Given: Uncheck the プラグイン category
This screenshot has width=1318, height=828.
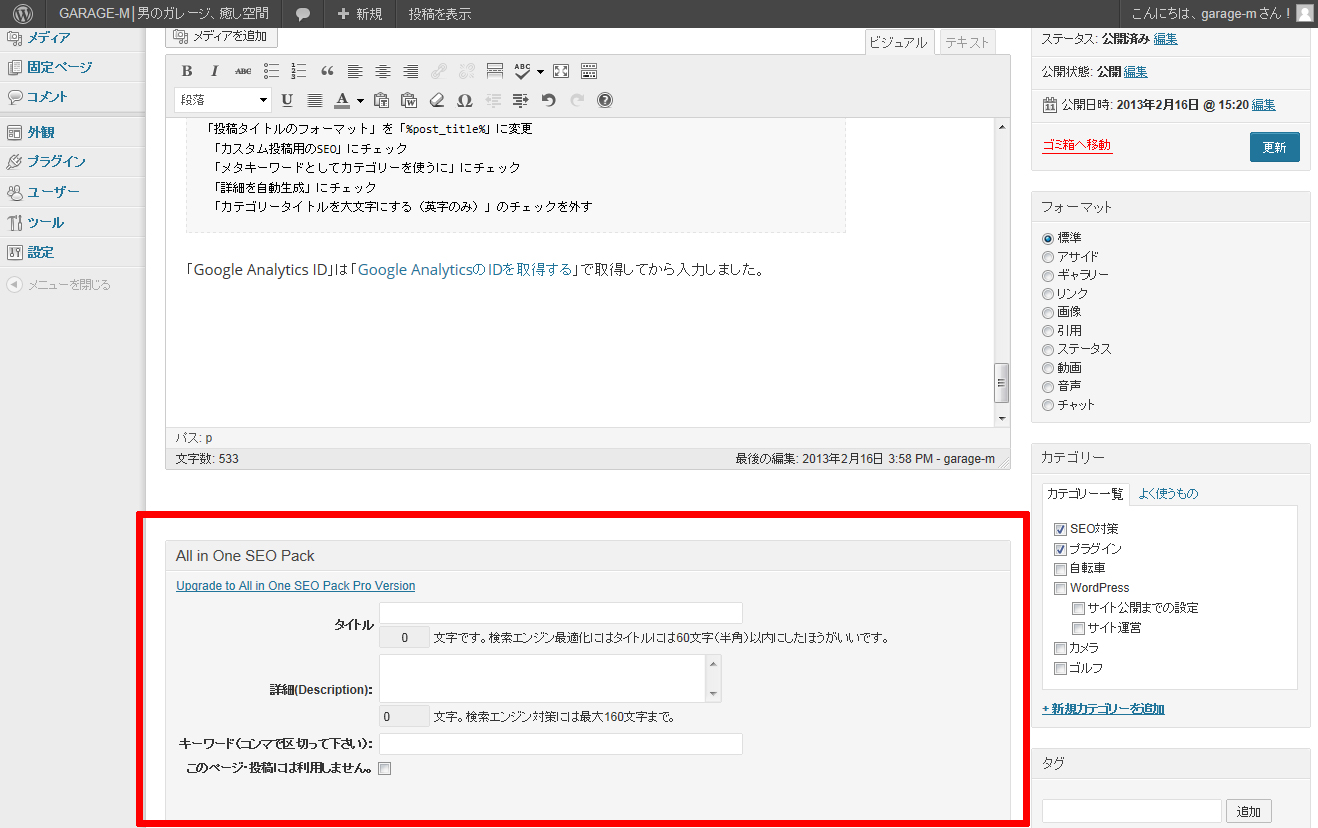Looking at the screenshot, I should [x=1060, y=549].
